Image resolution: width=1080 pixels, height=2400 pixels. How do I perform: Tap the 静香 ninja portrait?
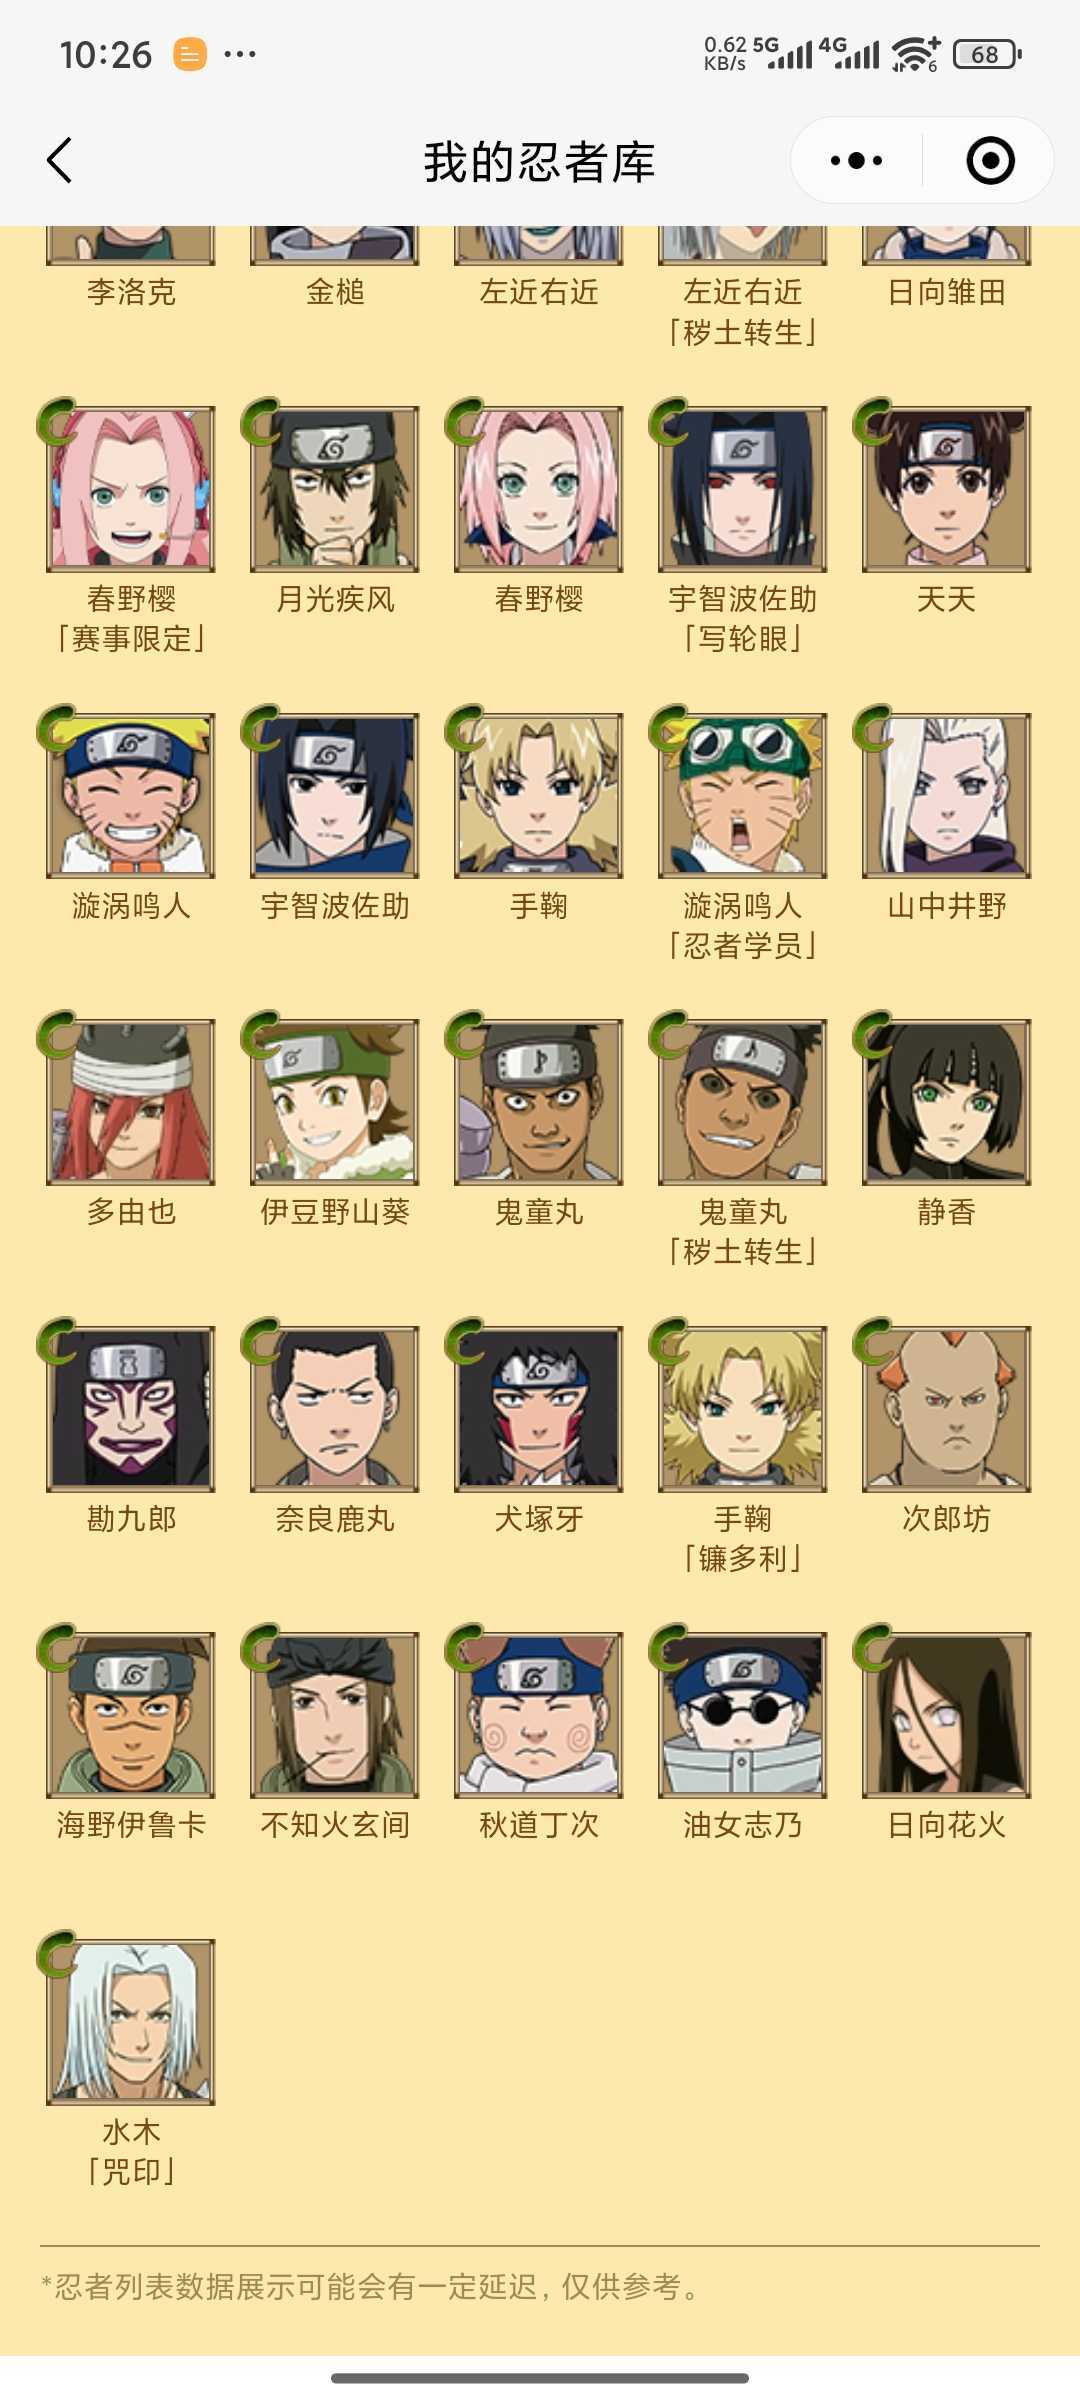point(947,1102)
